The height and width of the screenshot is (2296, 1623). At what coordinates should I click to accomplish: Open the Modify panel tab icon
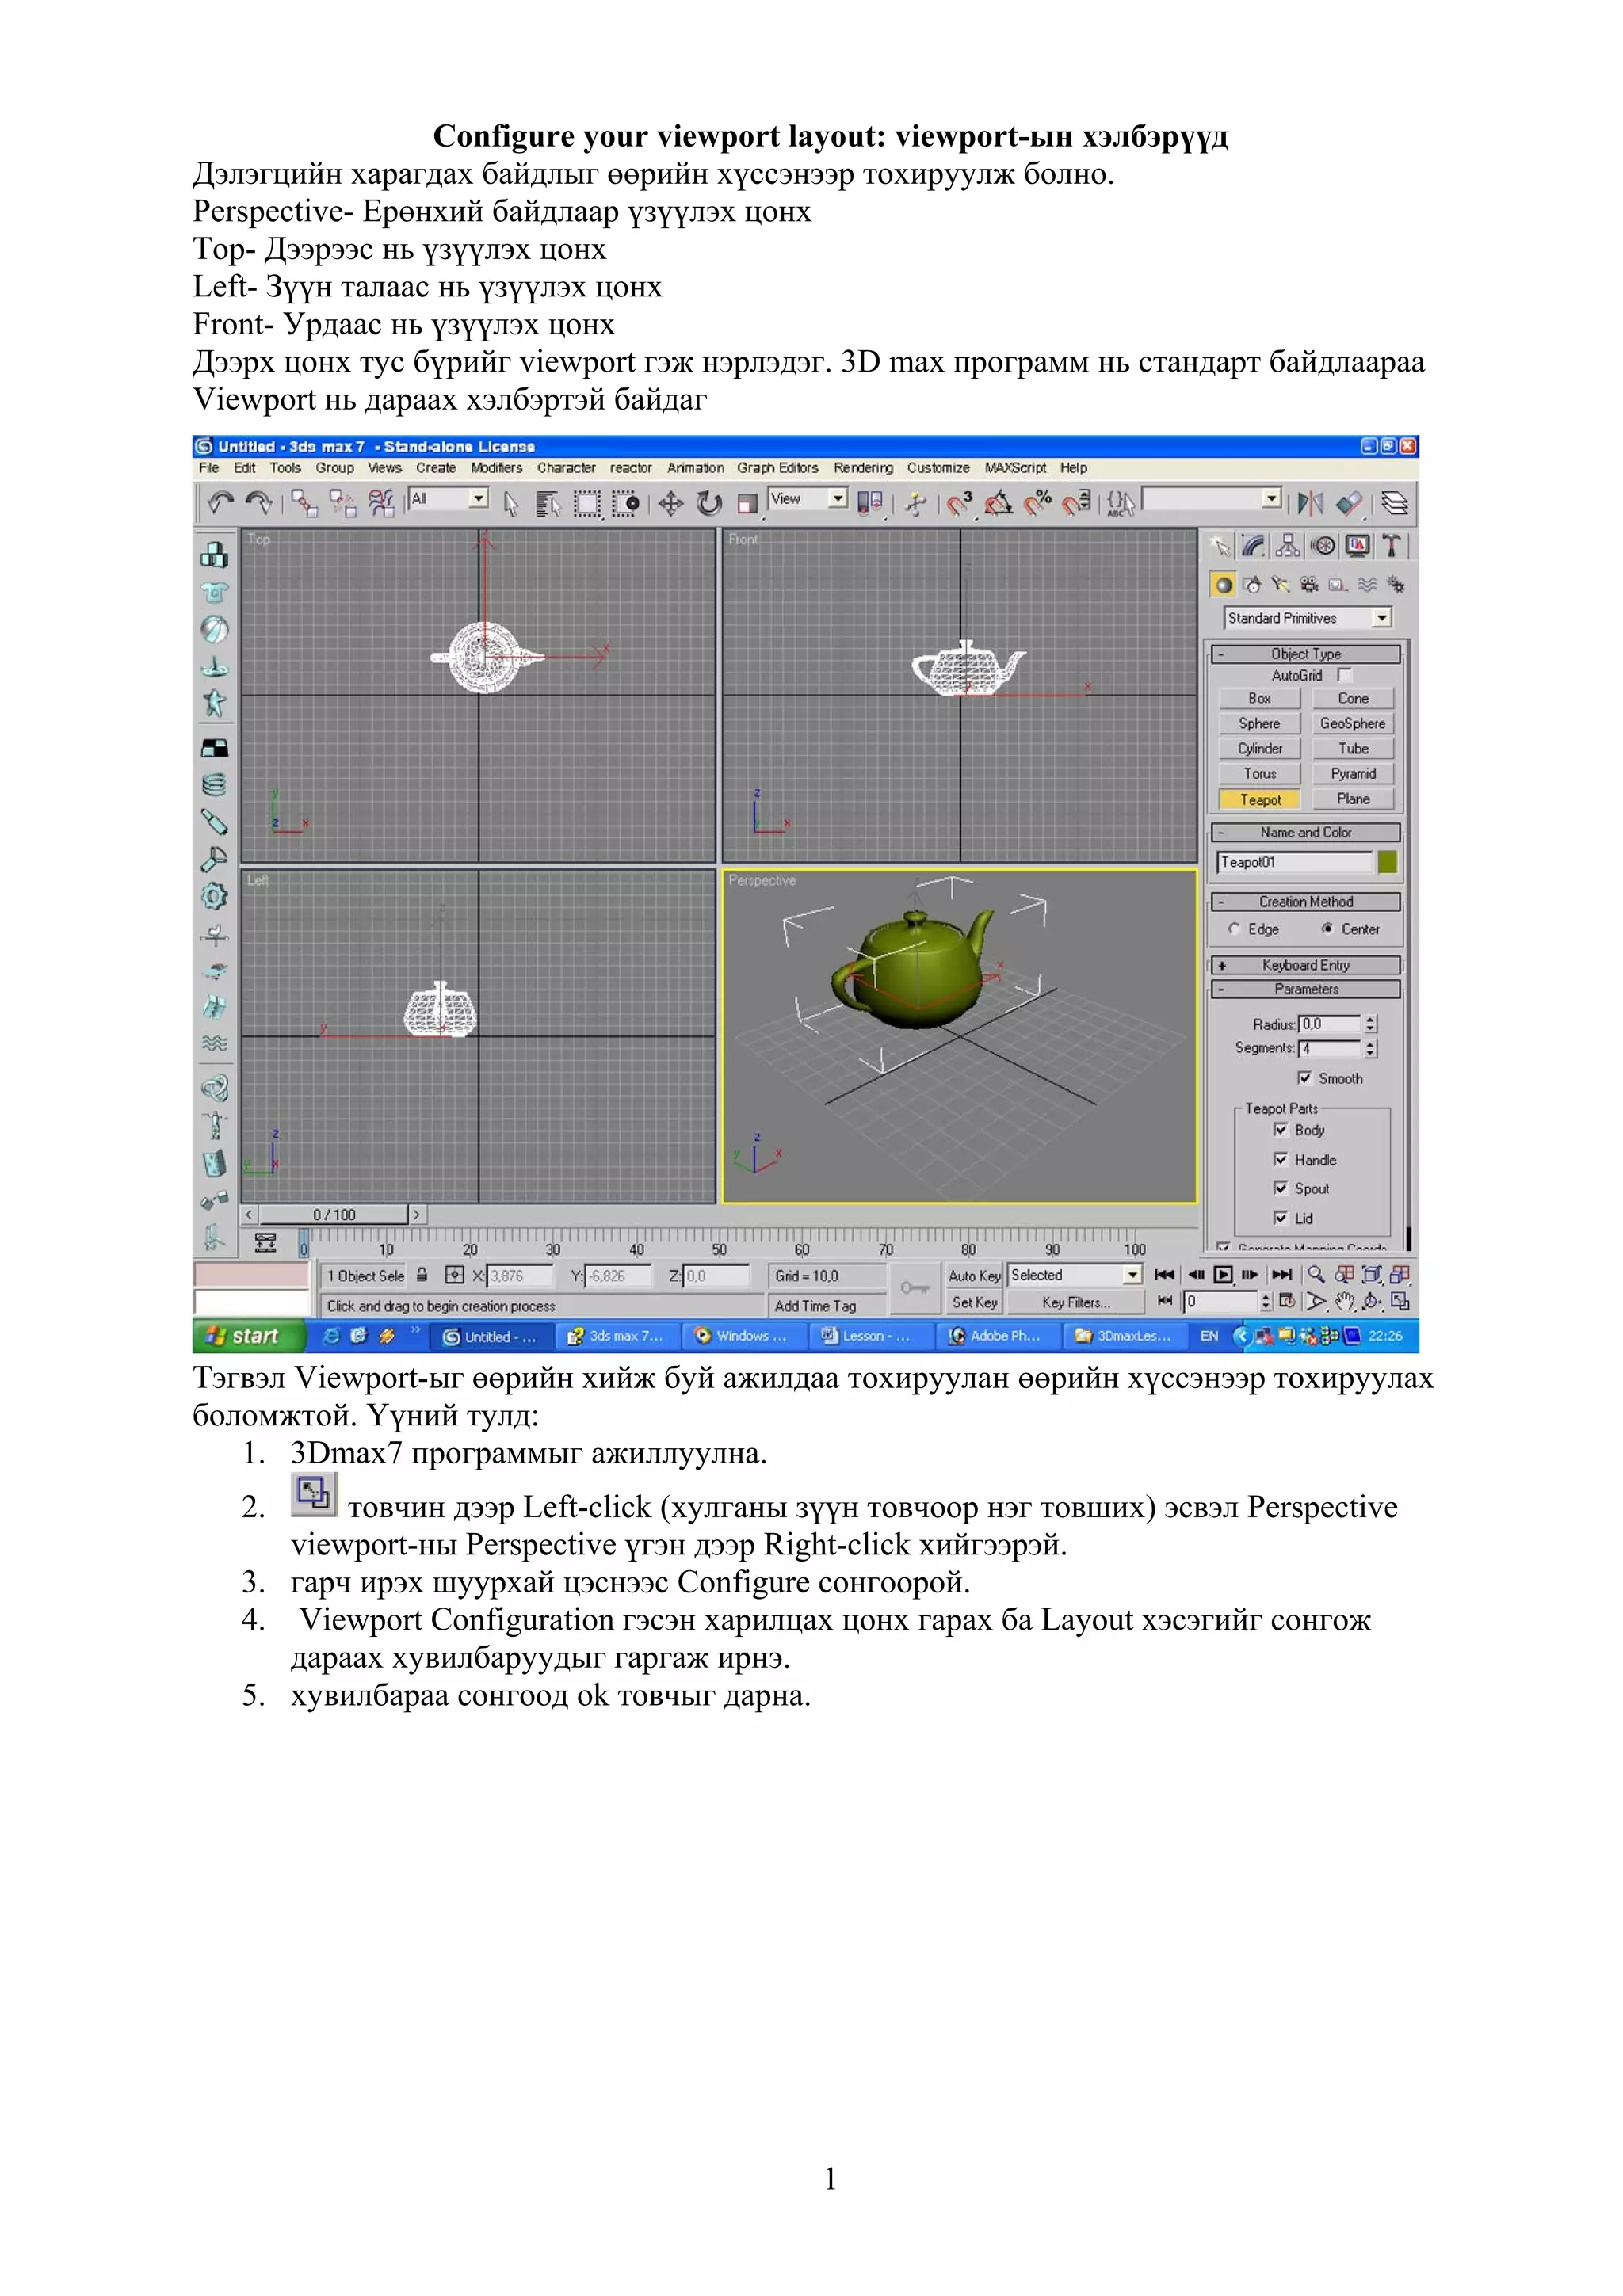(x=1253, y=546)
